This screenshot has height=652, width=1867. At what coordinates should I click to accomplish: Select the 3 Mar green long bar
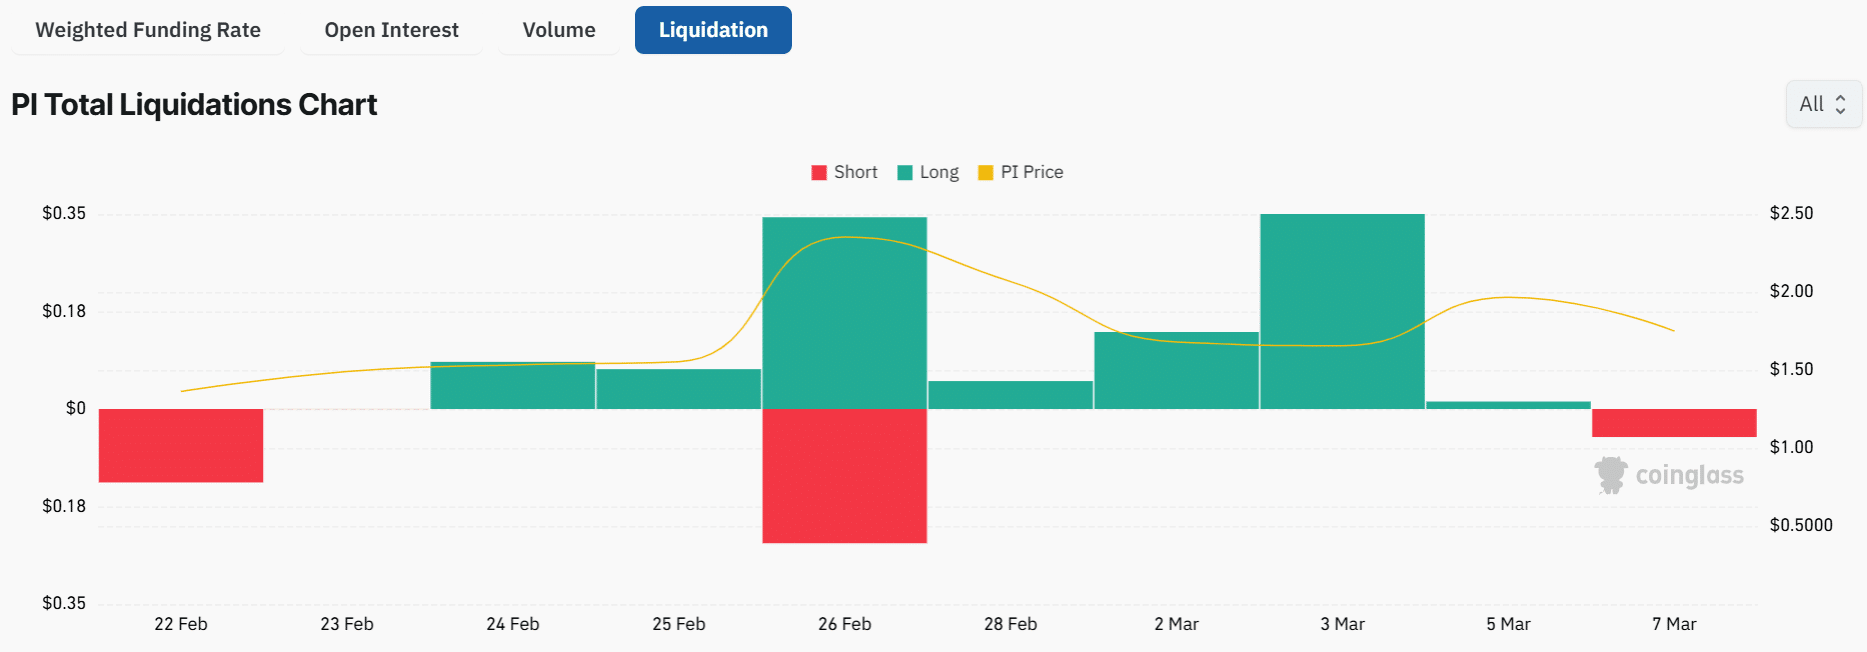[1342, 311]
